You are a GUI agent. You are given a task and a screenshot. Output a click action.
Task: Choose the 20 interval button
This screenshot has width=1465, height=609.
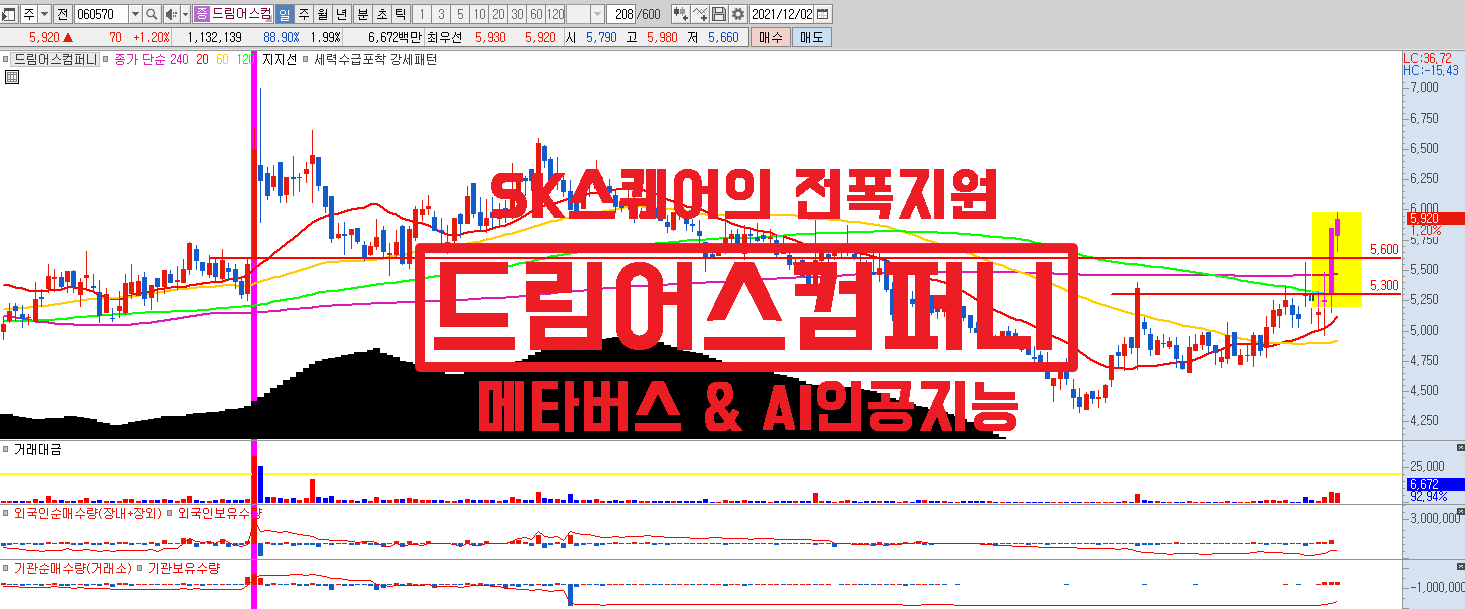tap(498, 14)
